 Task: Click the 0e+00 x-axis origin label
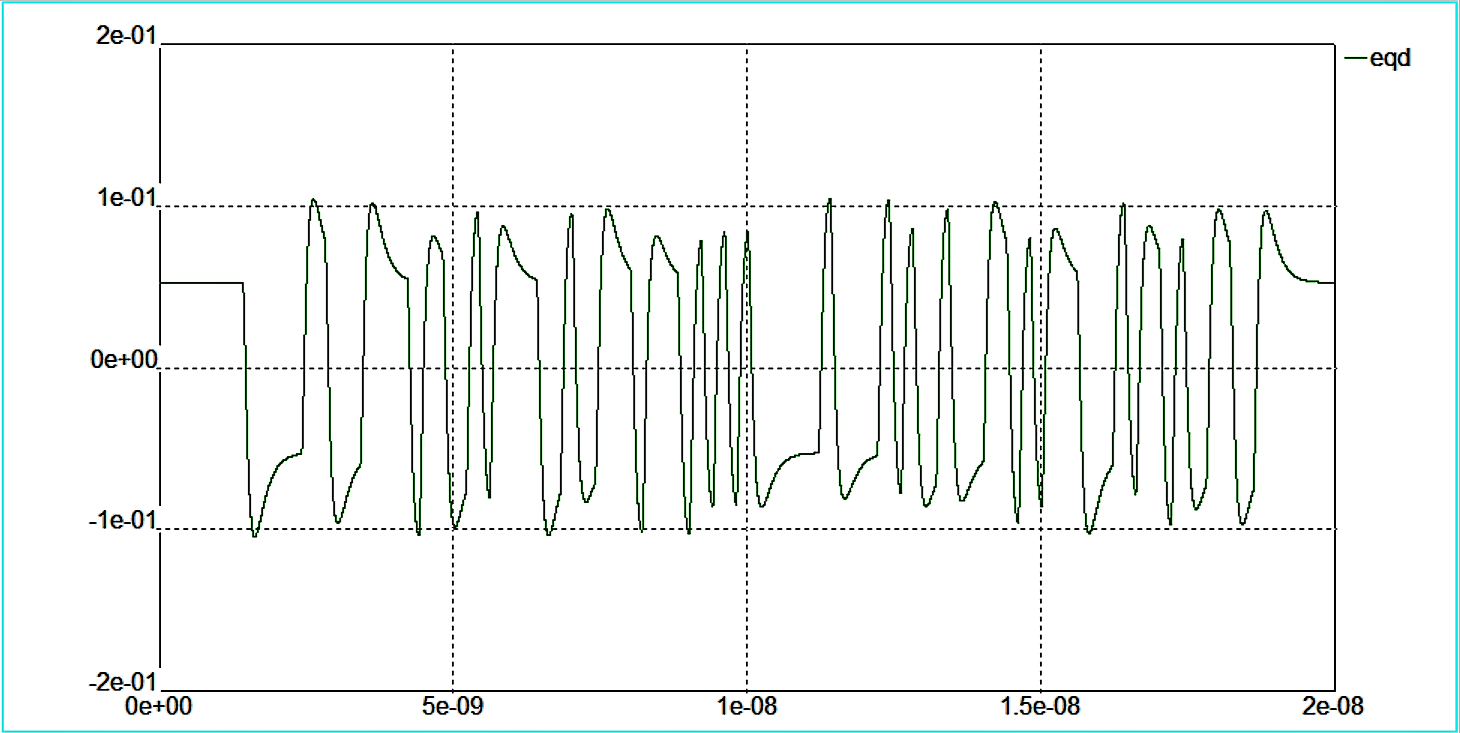click(x=163, y=707)
